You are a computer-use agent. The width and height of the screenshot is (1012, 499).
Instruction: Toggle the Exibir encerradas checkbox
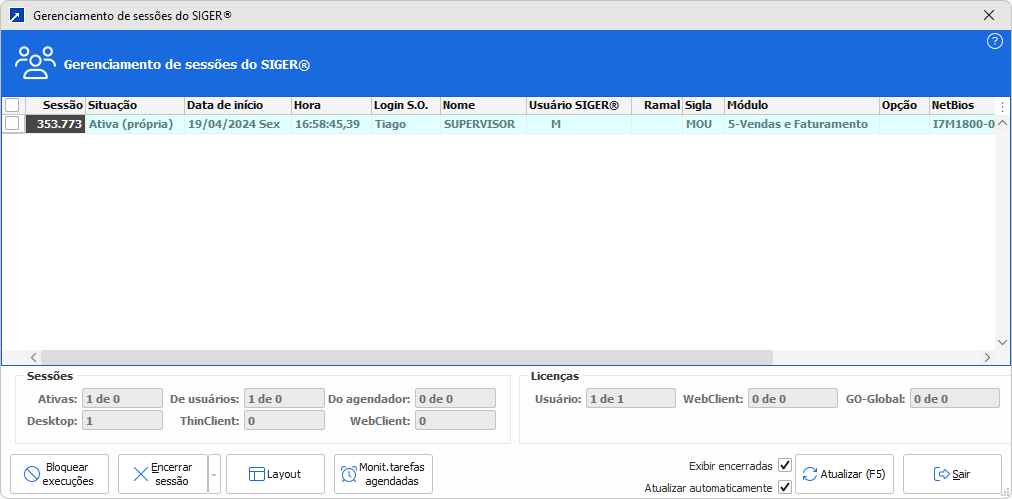[x=785, y=465]
